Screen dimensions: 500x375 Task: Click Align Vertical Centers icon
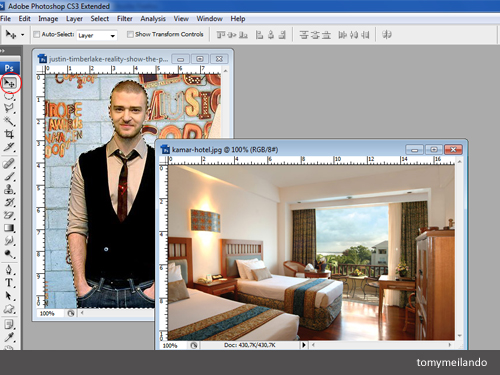point(232,34)
